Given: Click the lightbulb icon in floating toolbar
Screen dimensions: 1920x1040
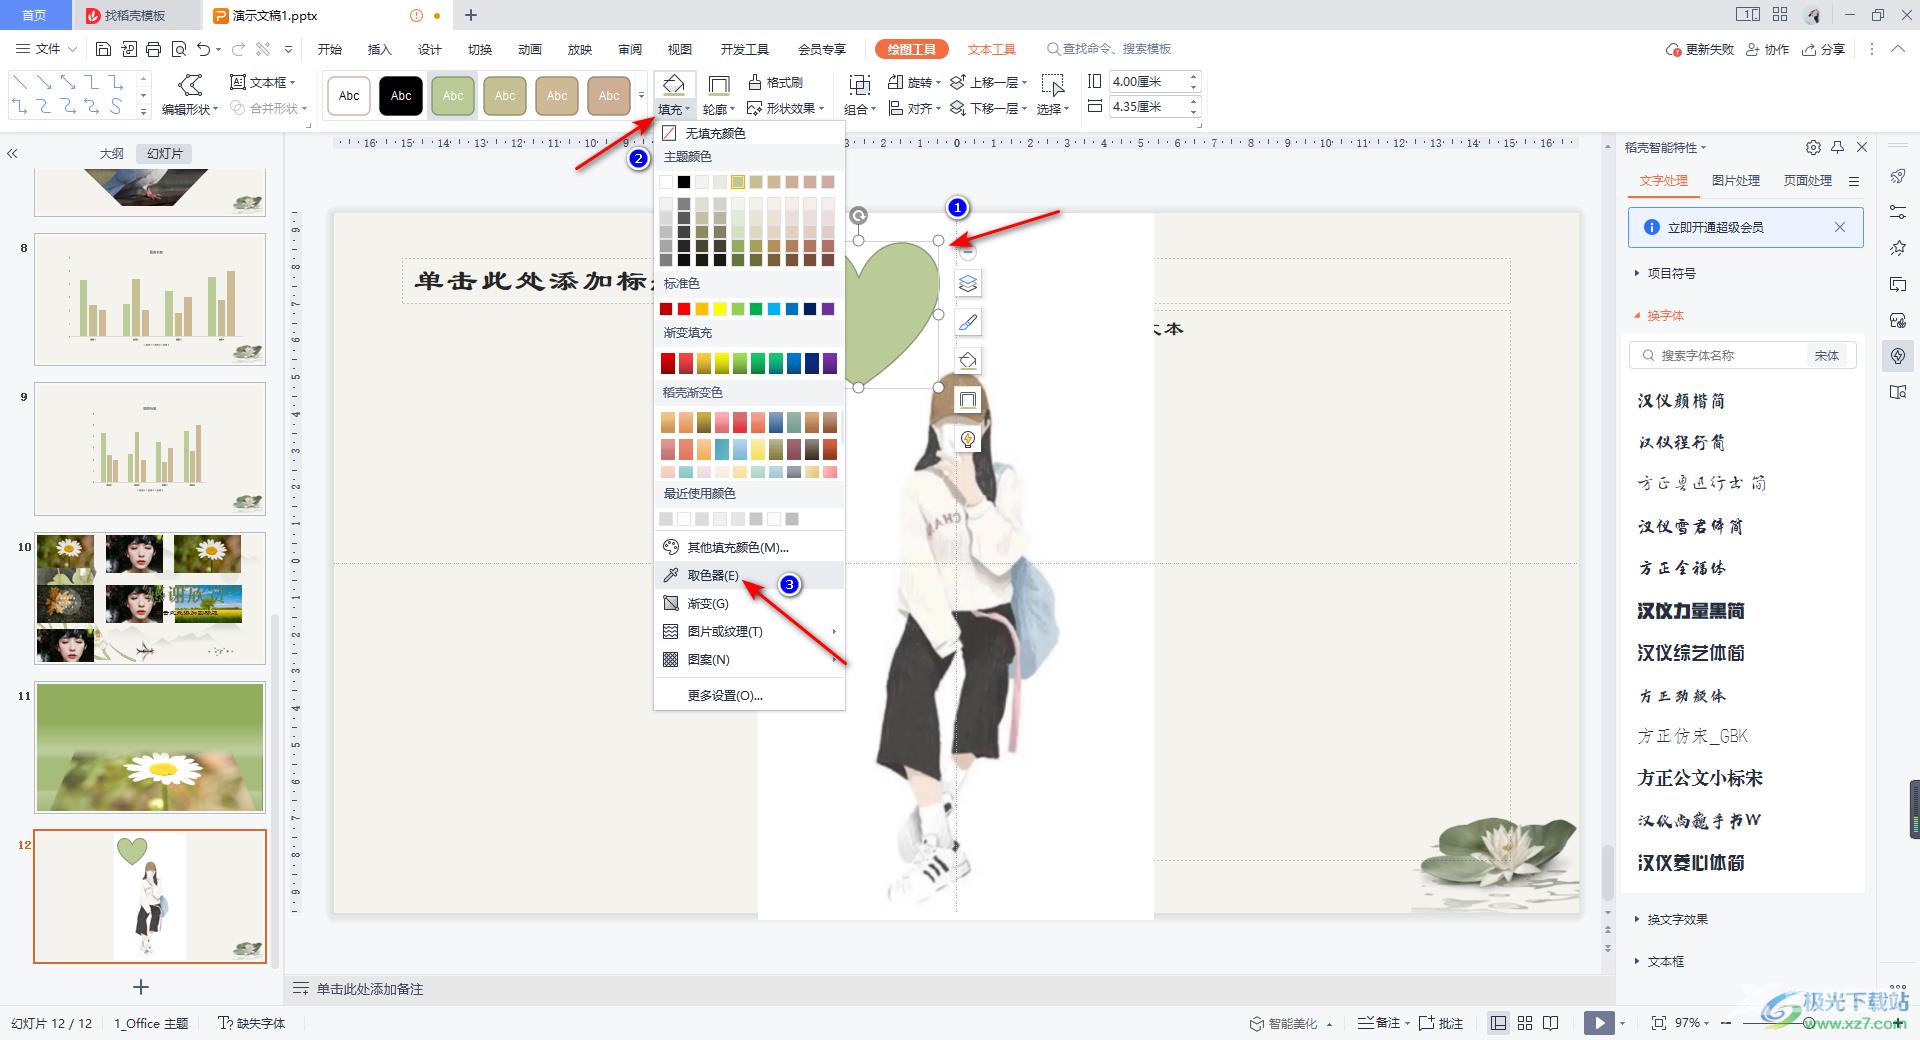Looking at the screenshot, I should click(x=967, y=439).
